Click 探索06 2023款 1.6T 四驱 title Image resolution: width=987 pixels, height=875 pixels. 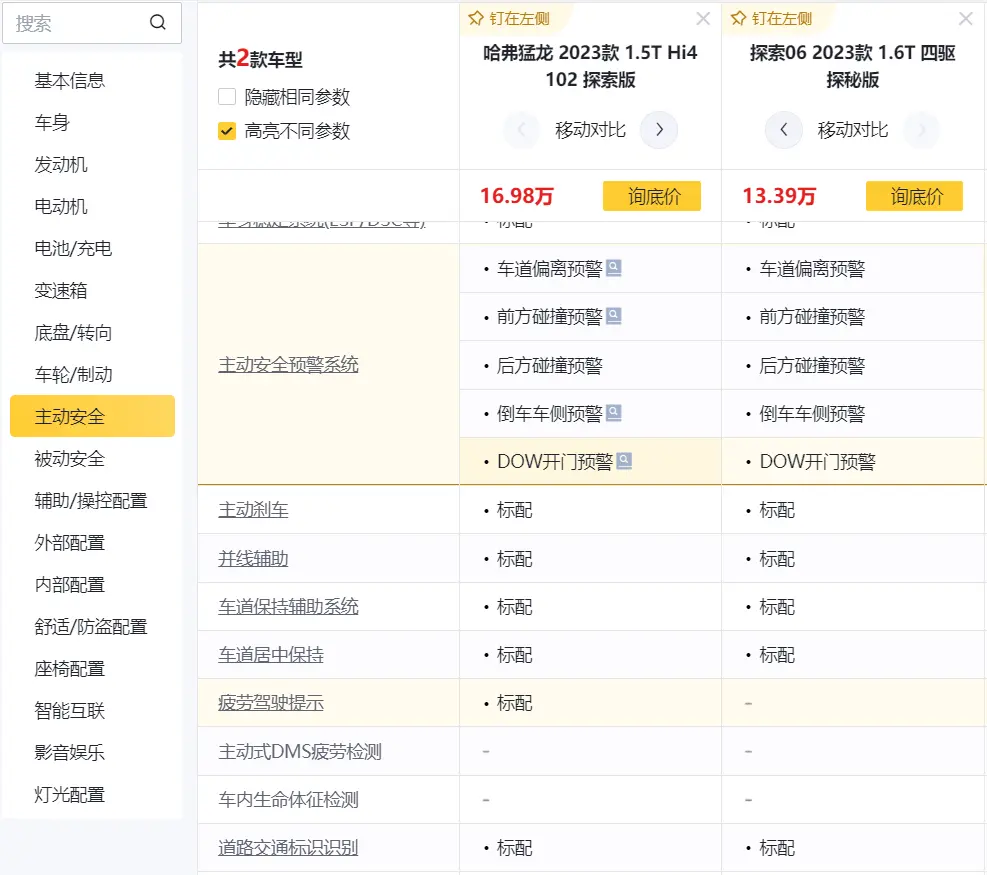853,65
